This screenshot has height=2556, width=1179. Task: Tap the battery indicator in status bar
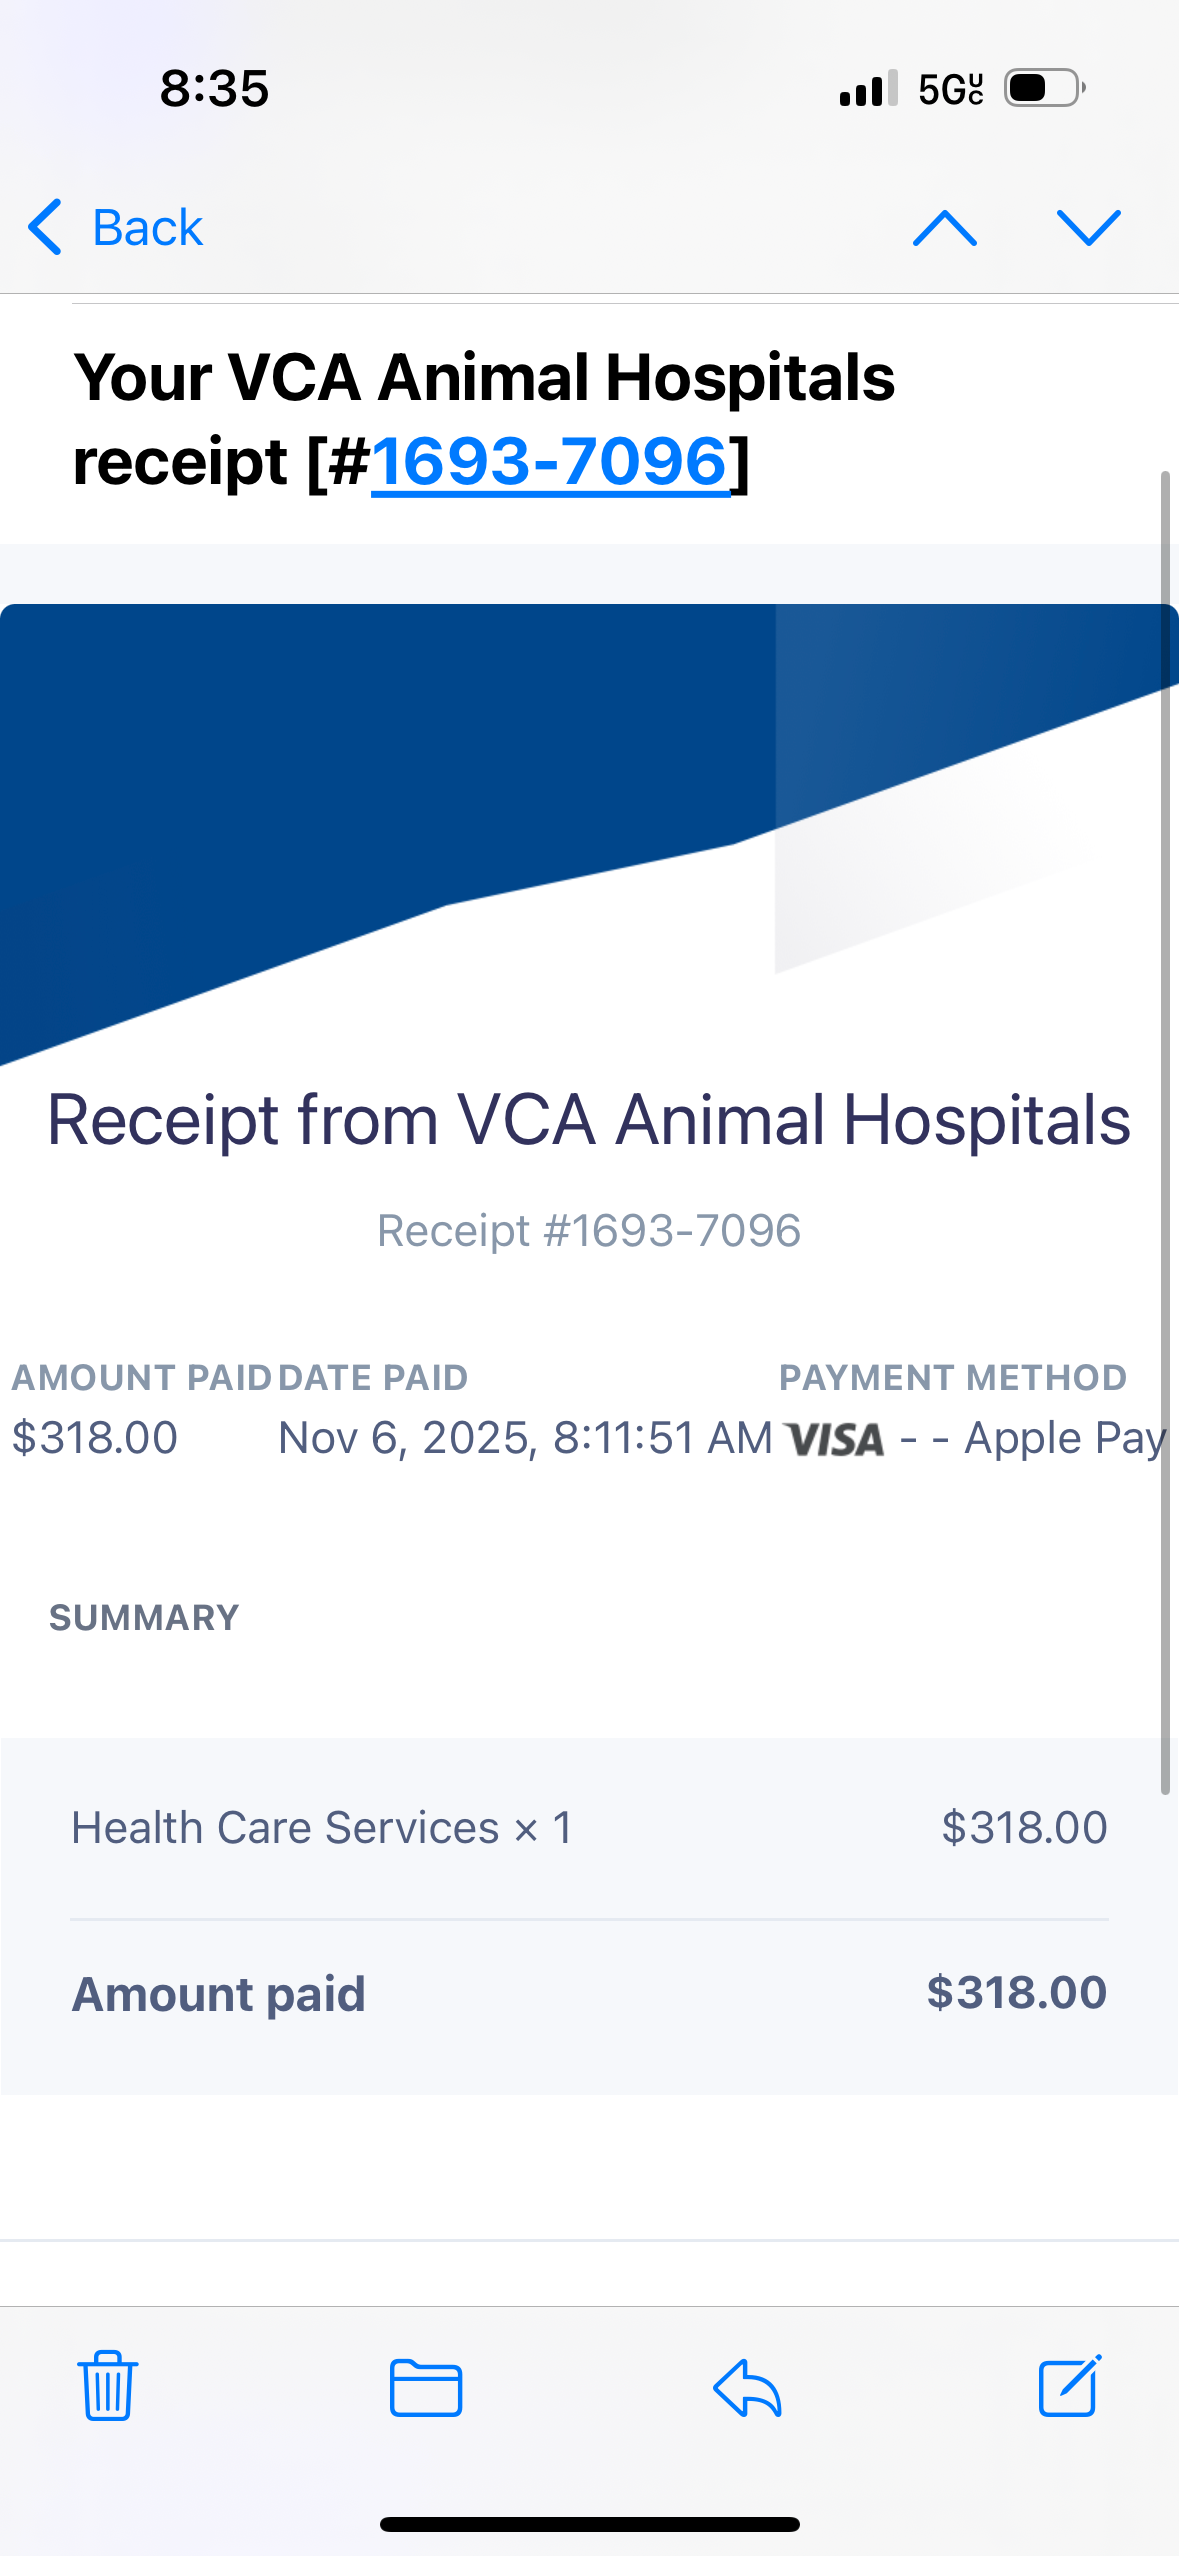[x=1044, y=89]
